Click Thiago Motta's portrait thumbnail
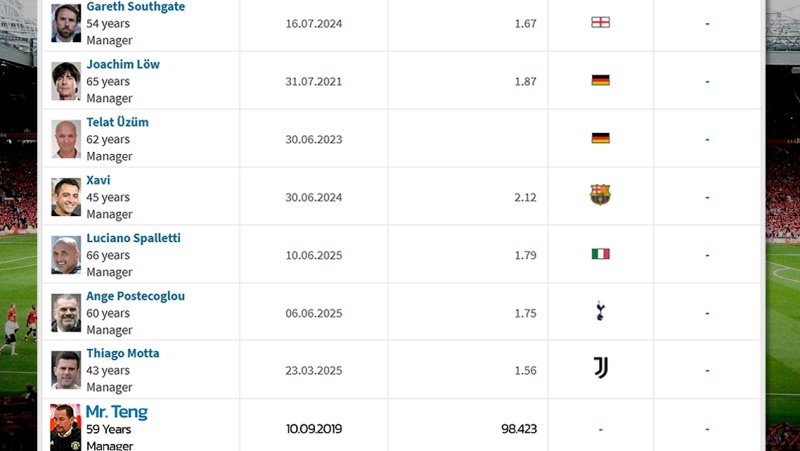 (x=66, y=370)
